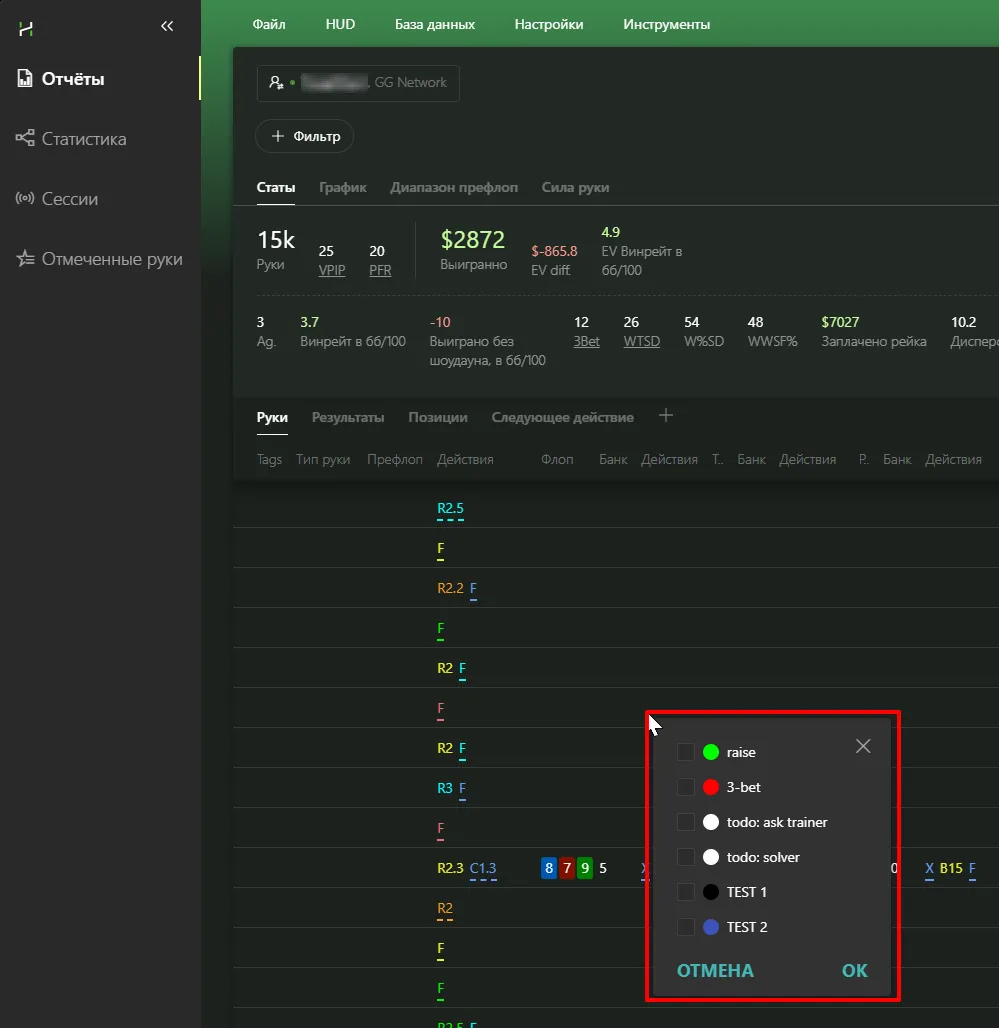Click the red 3-bet color dot
999x1028 pixels.
(711, 787)
